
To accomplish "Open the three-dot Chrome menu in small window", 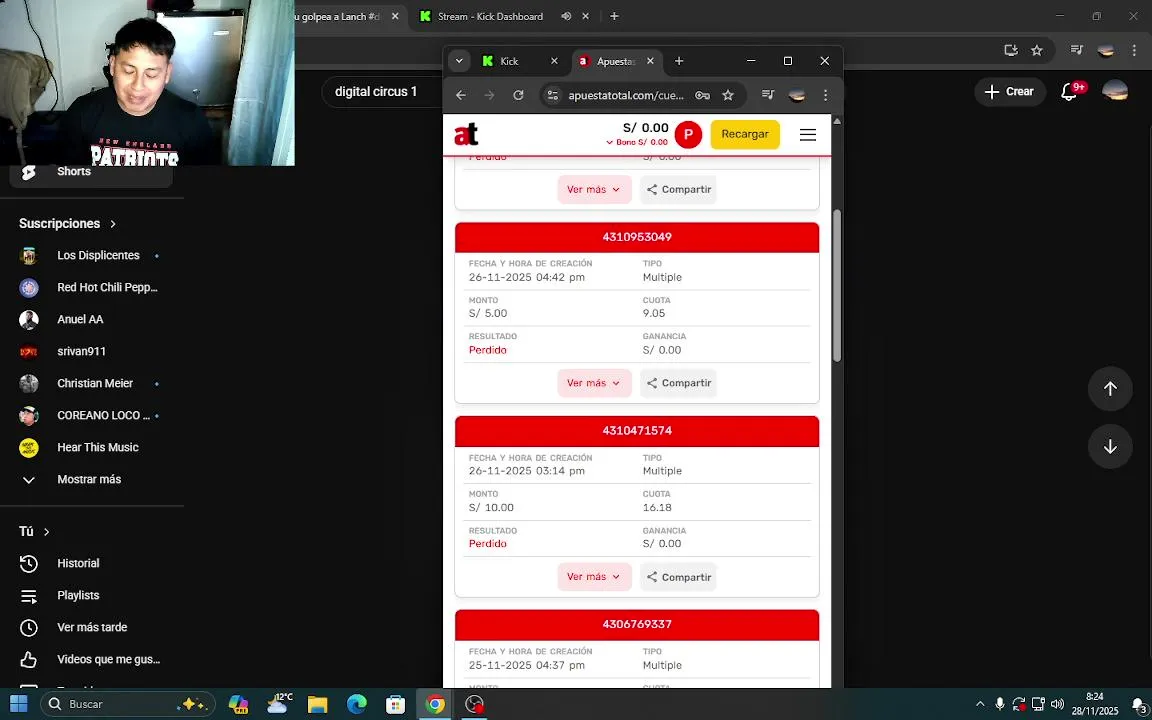I will click(x=825, y=95).
